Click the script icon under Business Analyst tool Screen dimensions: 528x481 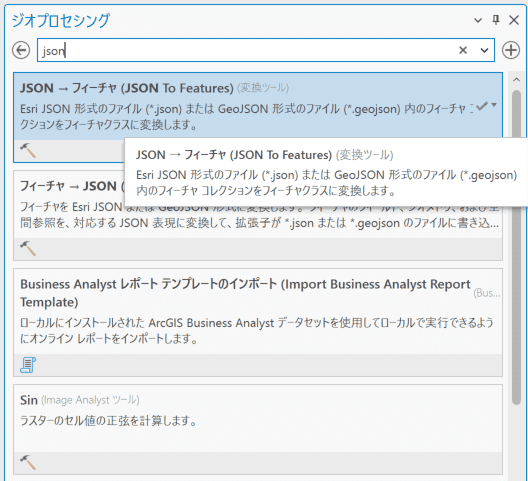(x=28, y=365)
